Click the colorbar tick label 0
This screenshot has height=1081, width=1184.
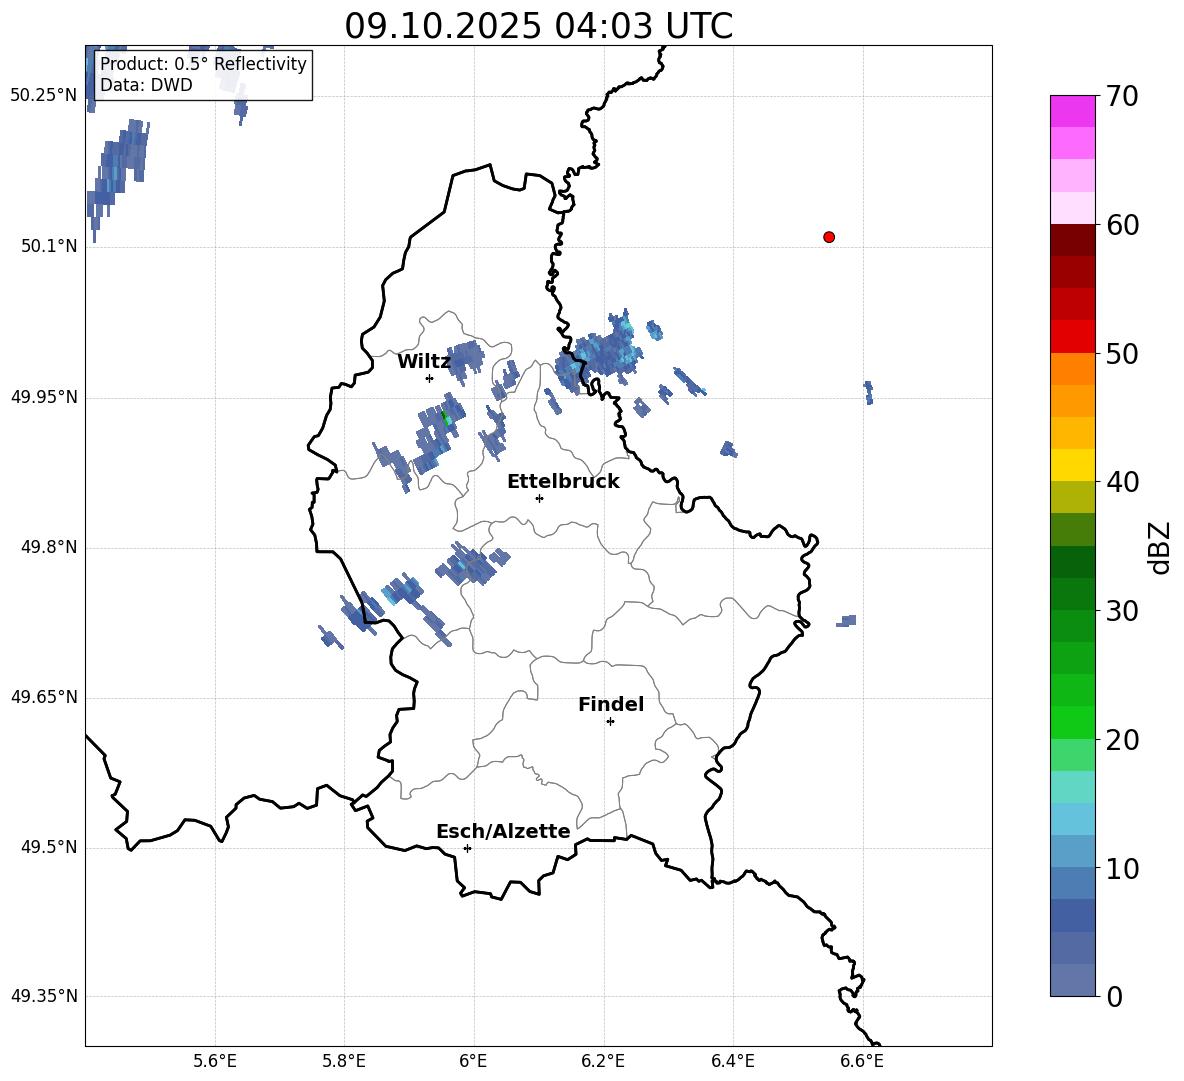pyautogui.click(x=1114, y=996)
